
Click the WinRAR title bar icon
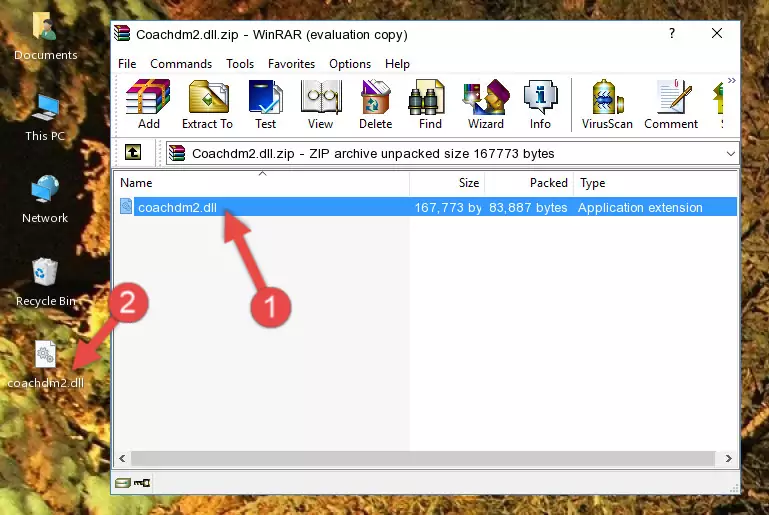122,34
